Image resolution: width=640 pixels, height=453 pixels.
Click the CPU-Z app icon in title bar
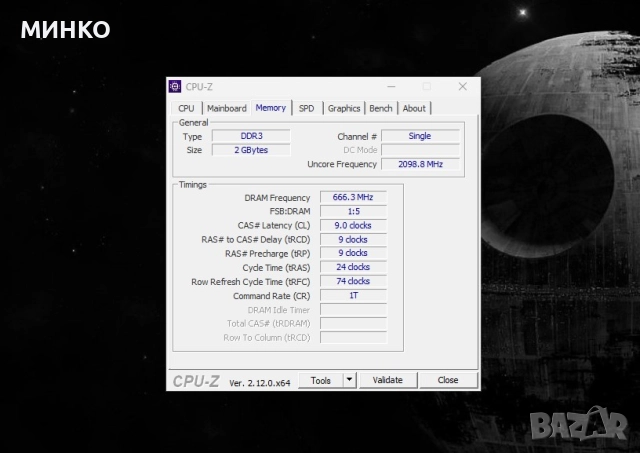coord(175,87)
